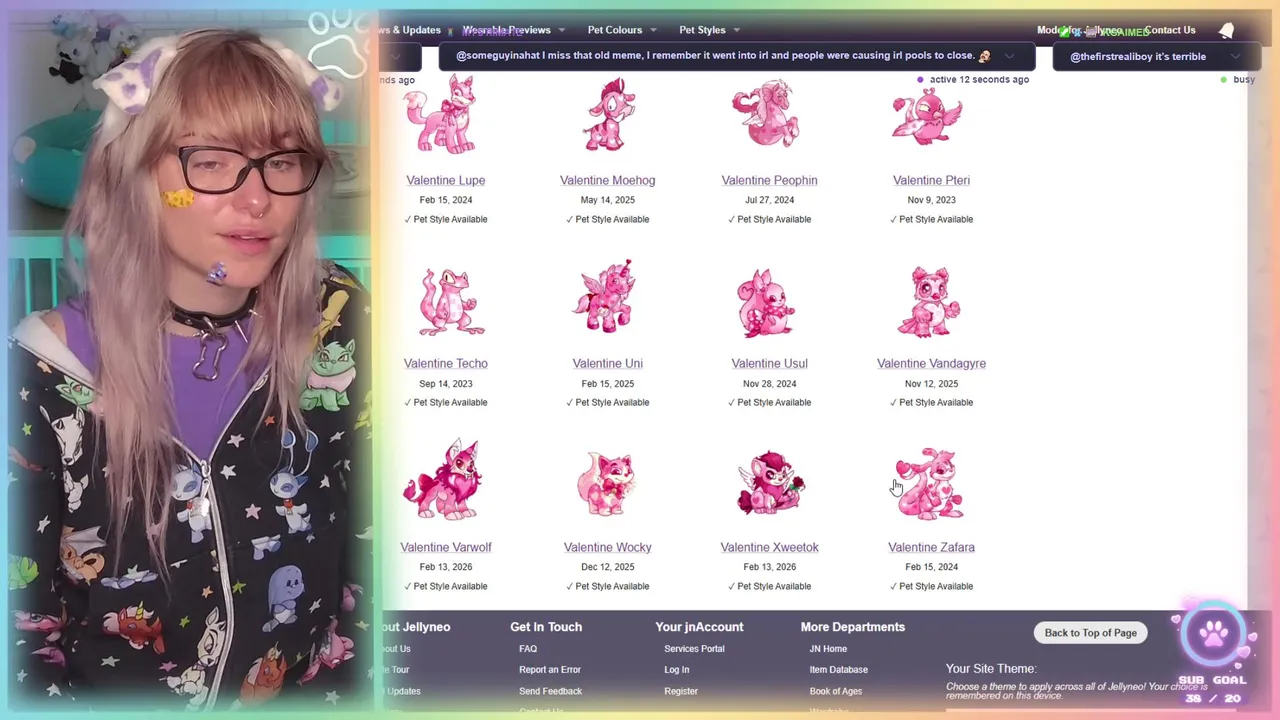The height and width of the screenshot is (720, 1280).
Task: Expand the Pet Colours dropdown arrow
Action: click(653, 30)
